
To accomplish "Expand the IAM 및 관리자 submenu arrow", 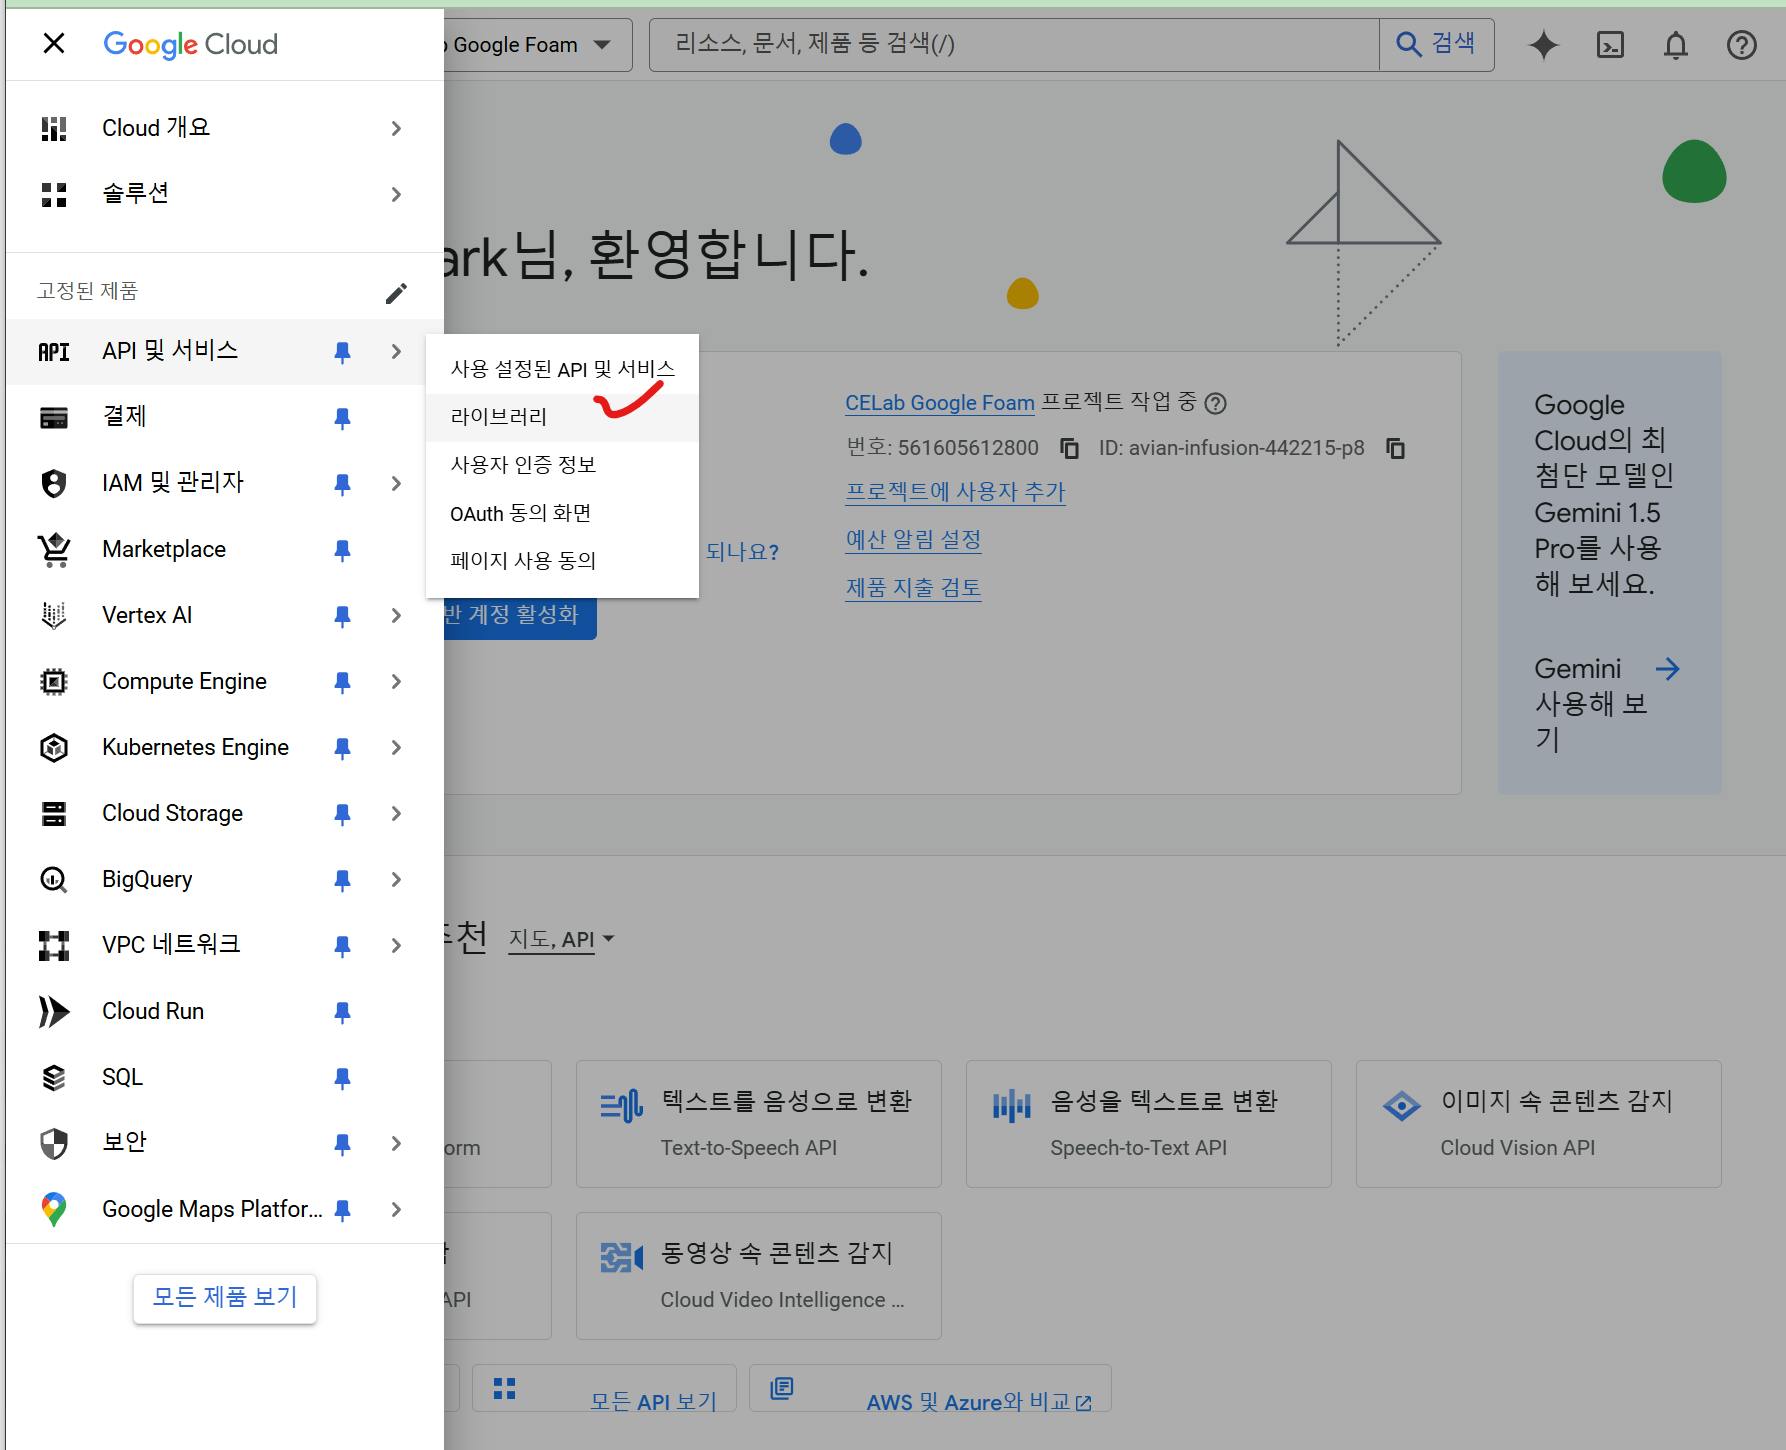I will pyautogui.click(x=396, y=484).
